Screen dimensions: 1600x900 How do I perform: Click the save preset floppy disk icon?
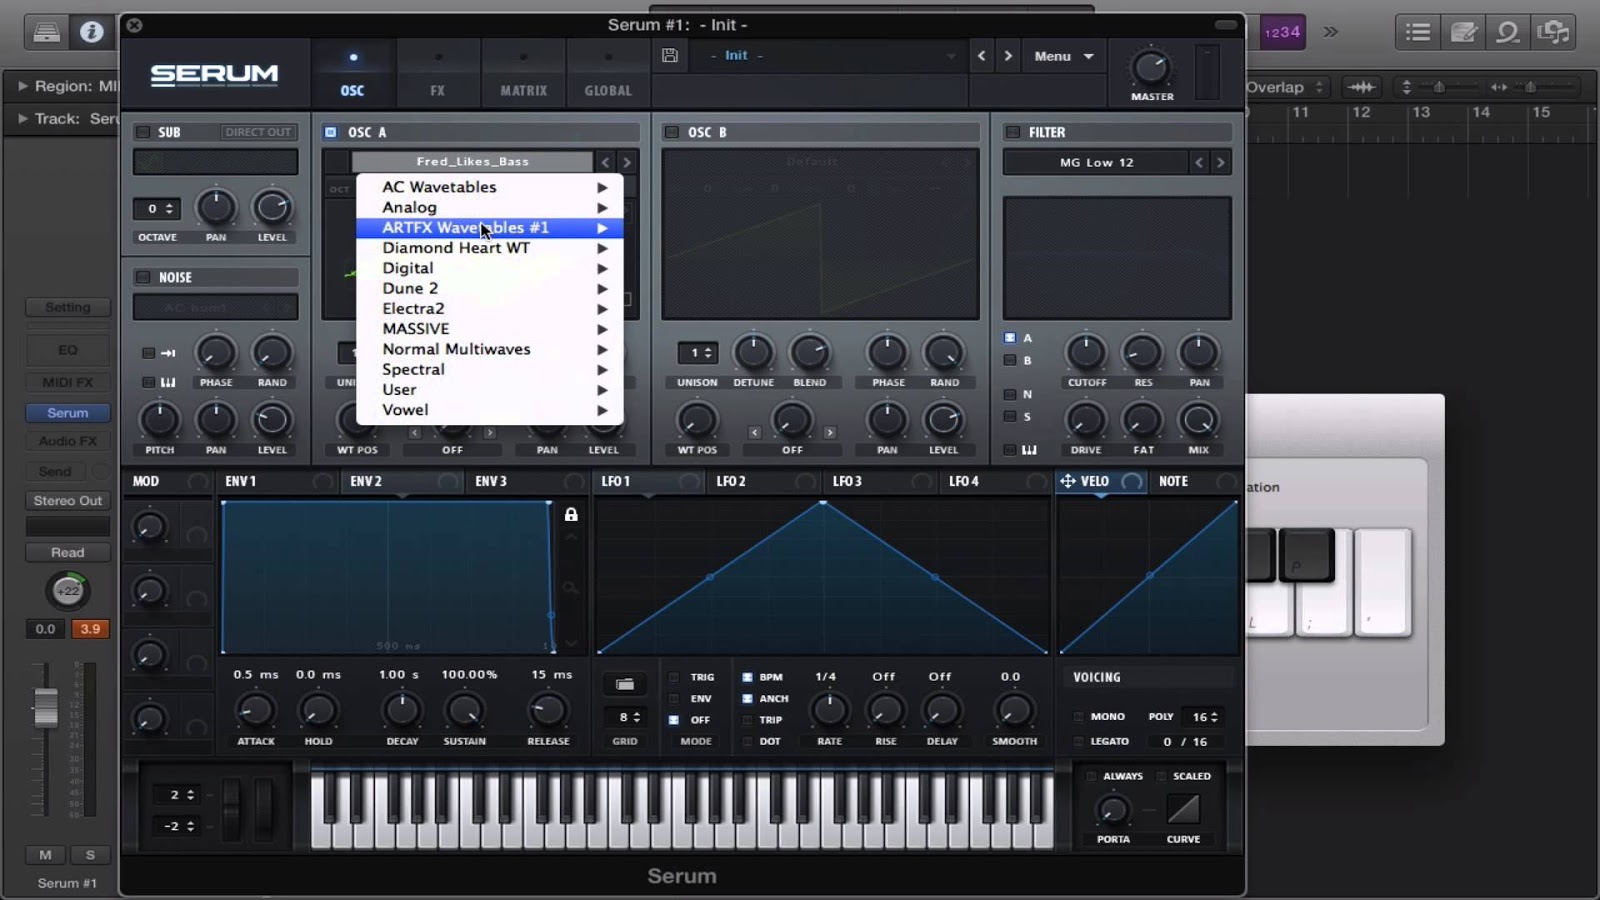(x=670, y=56)
